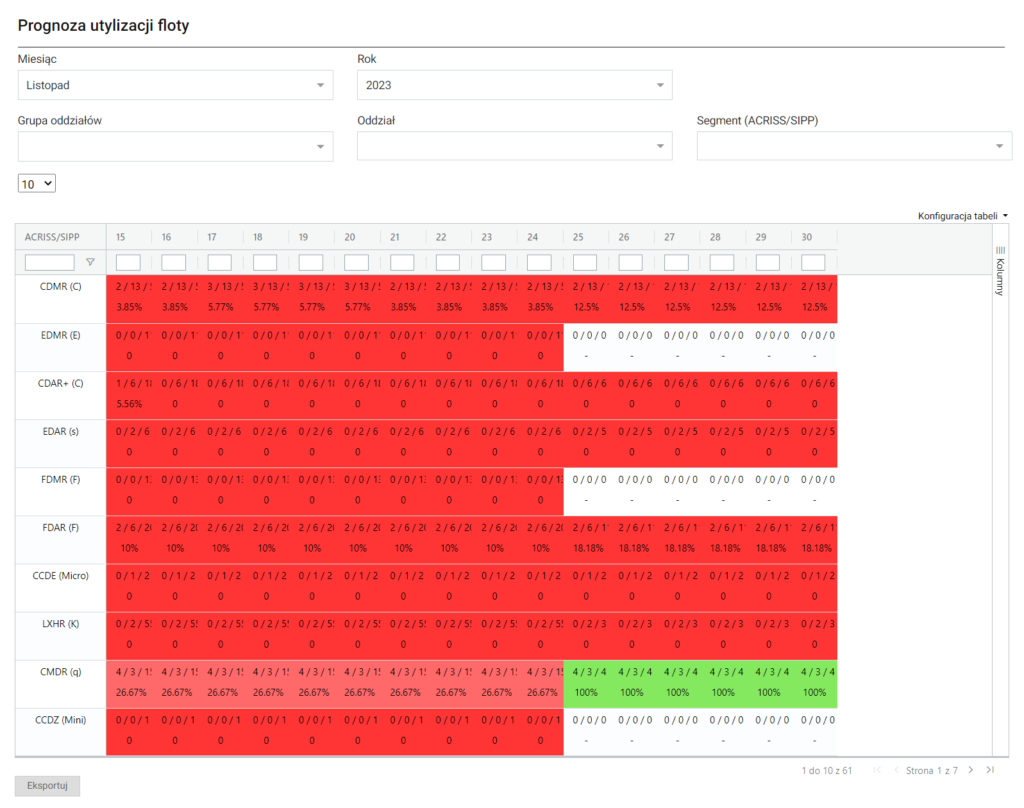This screenshot has height=808, width=1024.
Task: Focus the ACRISS/SIPP filter text field
Action: click(49, 263)
